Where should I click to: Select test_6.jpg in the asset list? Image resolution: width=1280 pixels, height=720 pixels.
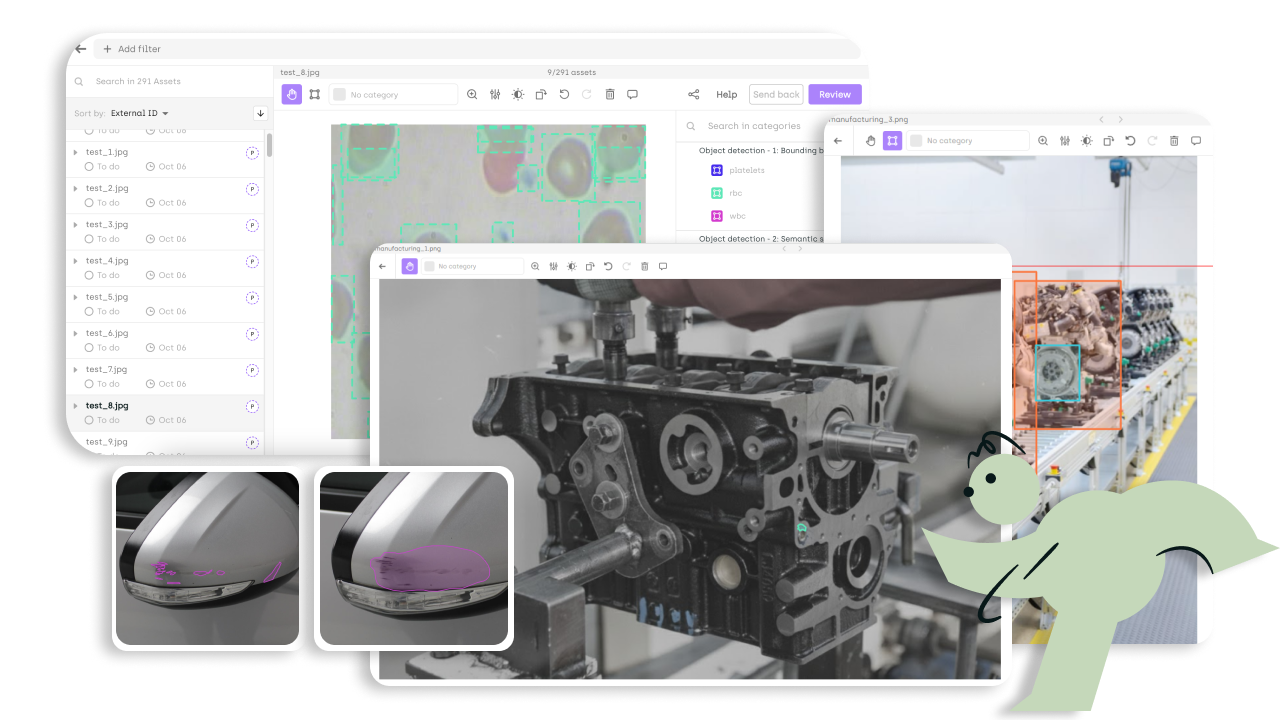pos(166,340)
